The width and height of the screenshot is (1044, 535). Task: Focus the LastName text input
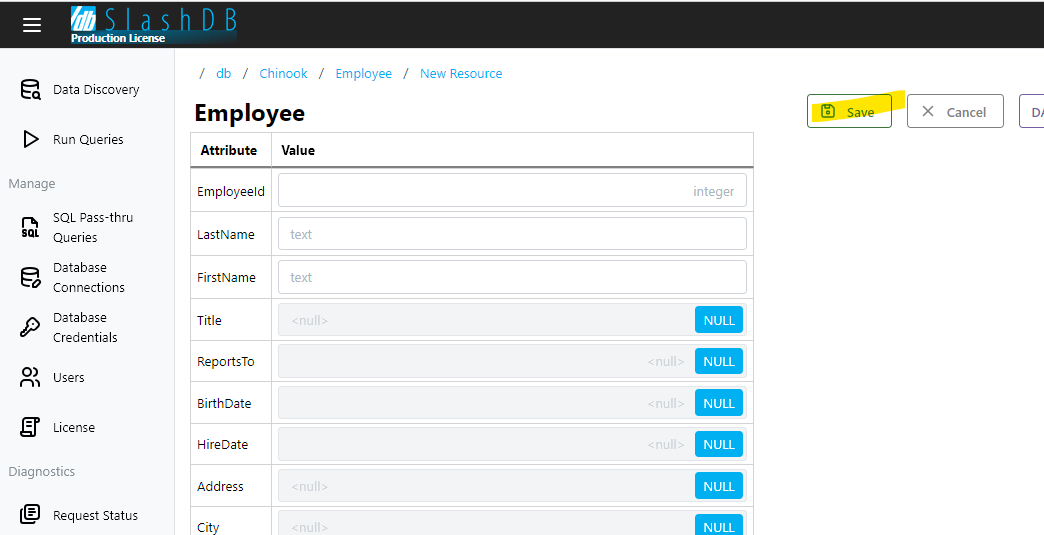tap(511, 234)
